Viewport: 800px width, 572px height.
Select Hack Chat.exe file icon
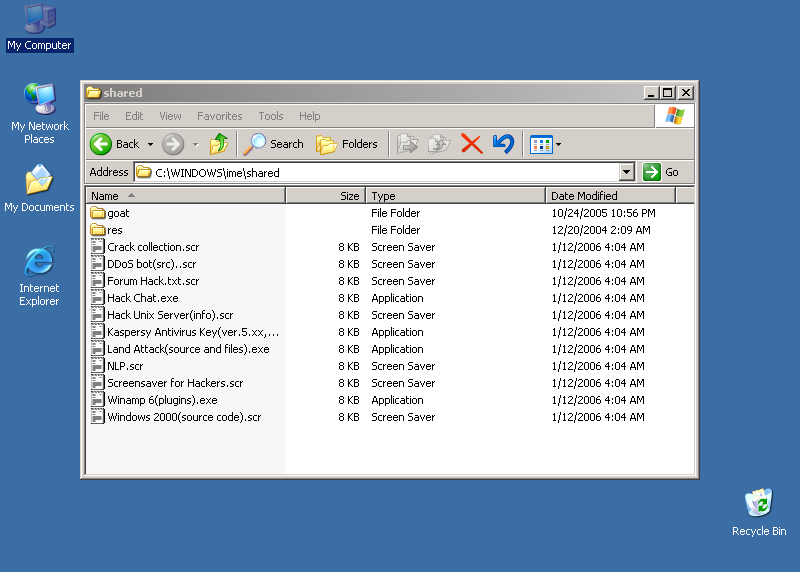point(97,297)
